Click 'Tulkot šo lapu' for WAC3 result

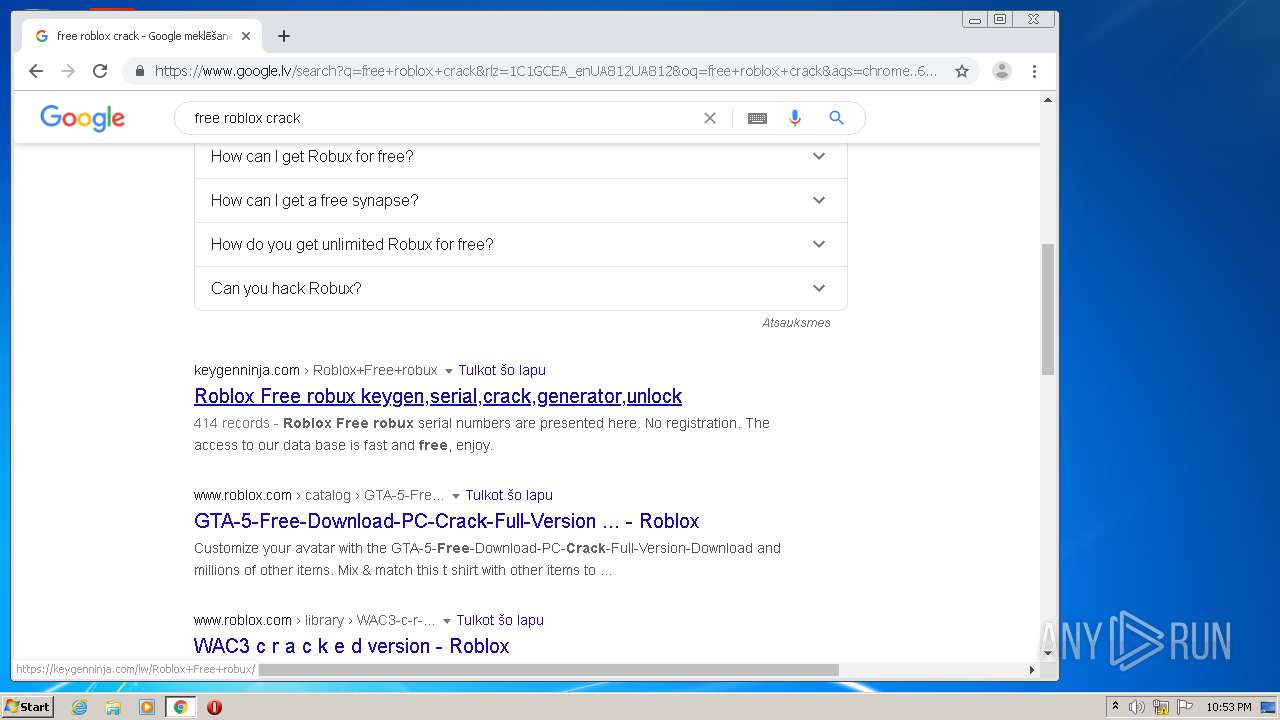[x=500, y=620]
